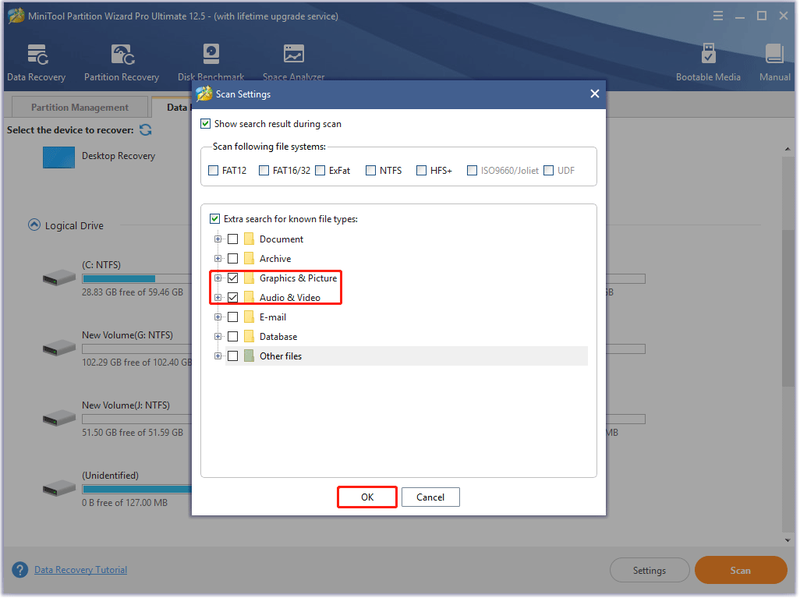Cancel the Scan Settings dialog
This screenshot has width=800, height=598.
click(x=430, y=497)
